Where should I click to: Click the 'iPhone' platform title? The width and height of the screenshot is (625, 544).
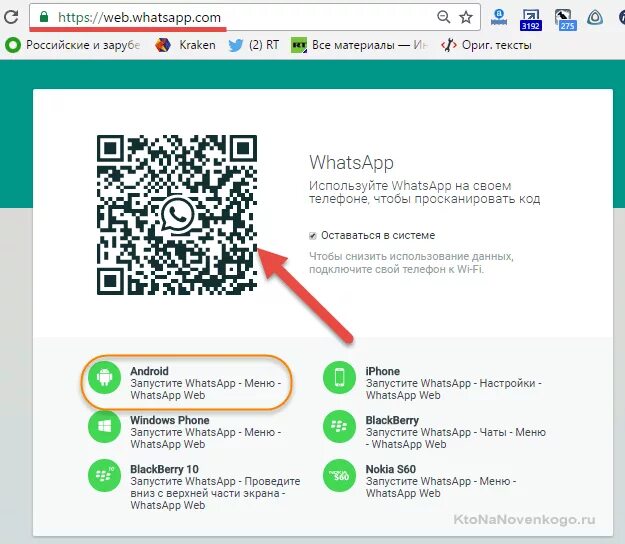tap(383, 371)
